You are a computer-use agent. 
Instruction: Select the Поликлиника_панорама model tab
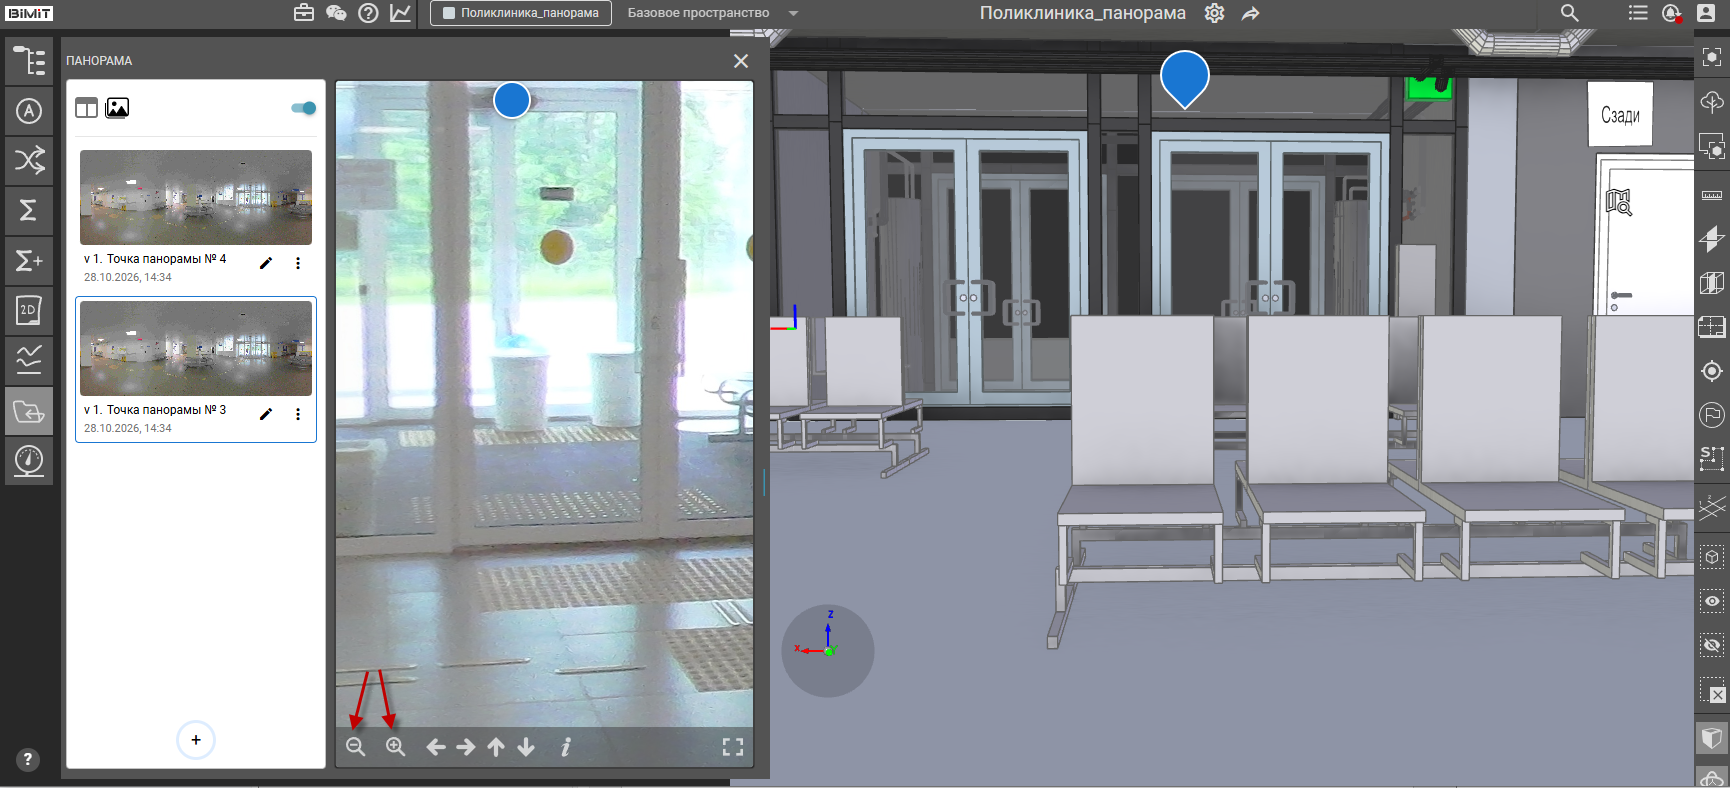(x=521, y=13)
